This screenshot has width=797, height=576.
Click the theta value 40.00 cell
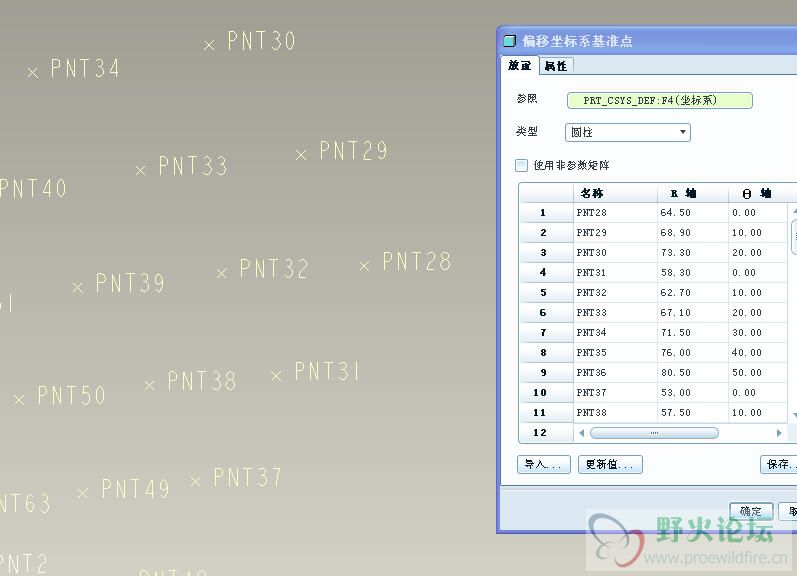tap(757, 352)
